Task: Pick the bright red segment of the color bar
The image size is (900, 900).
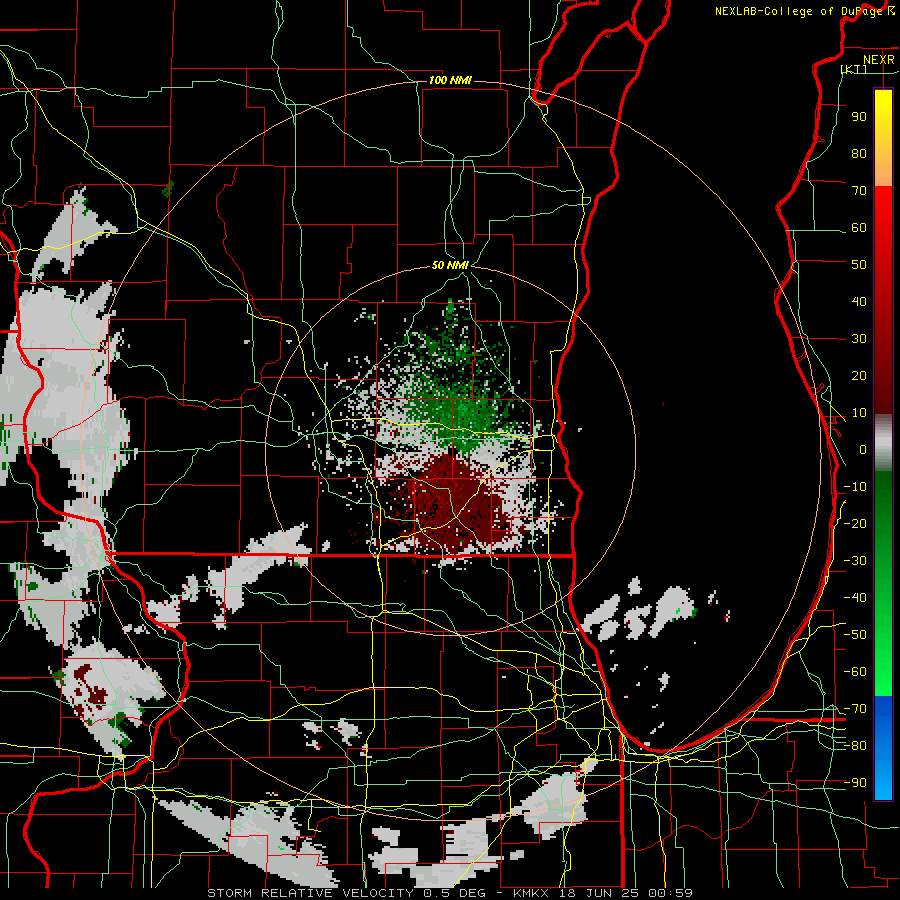Action: click(x=883, y=212)
